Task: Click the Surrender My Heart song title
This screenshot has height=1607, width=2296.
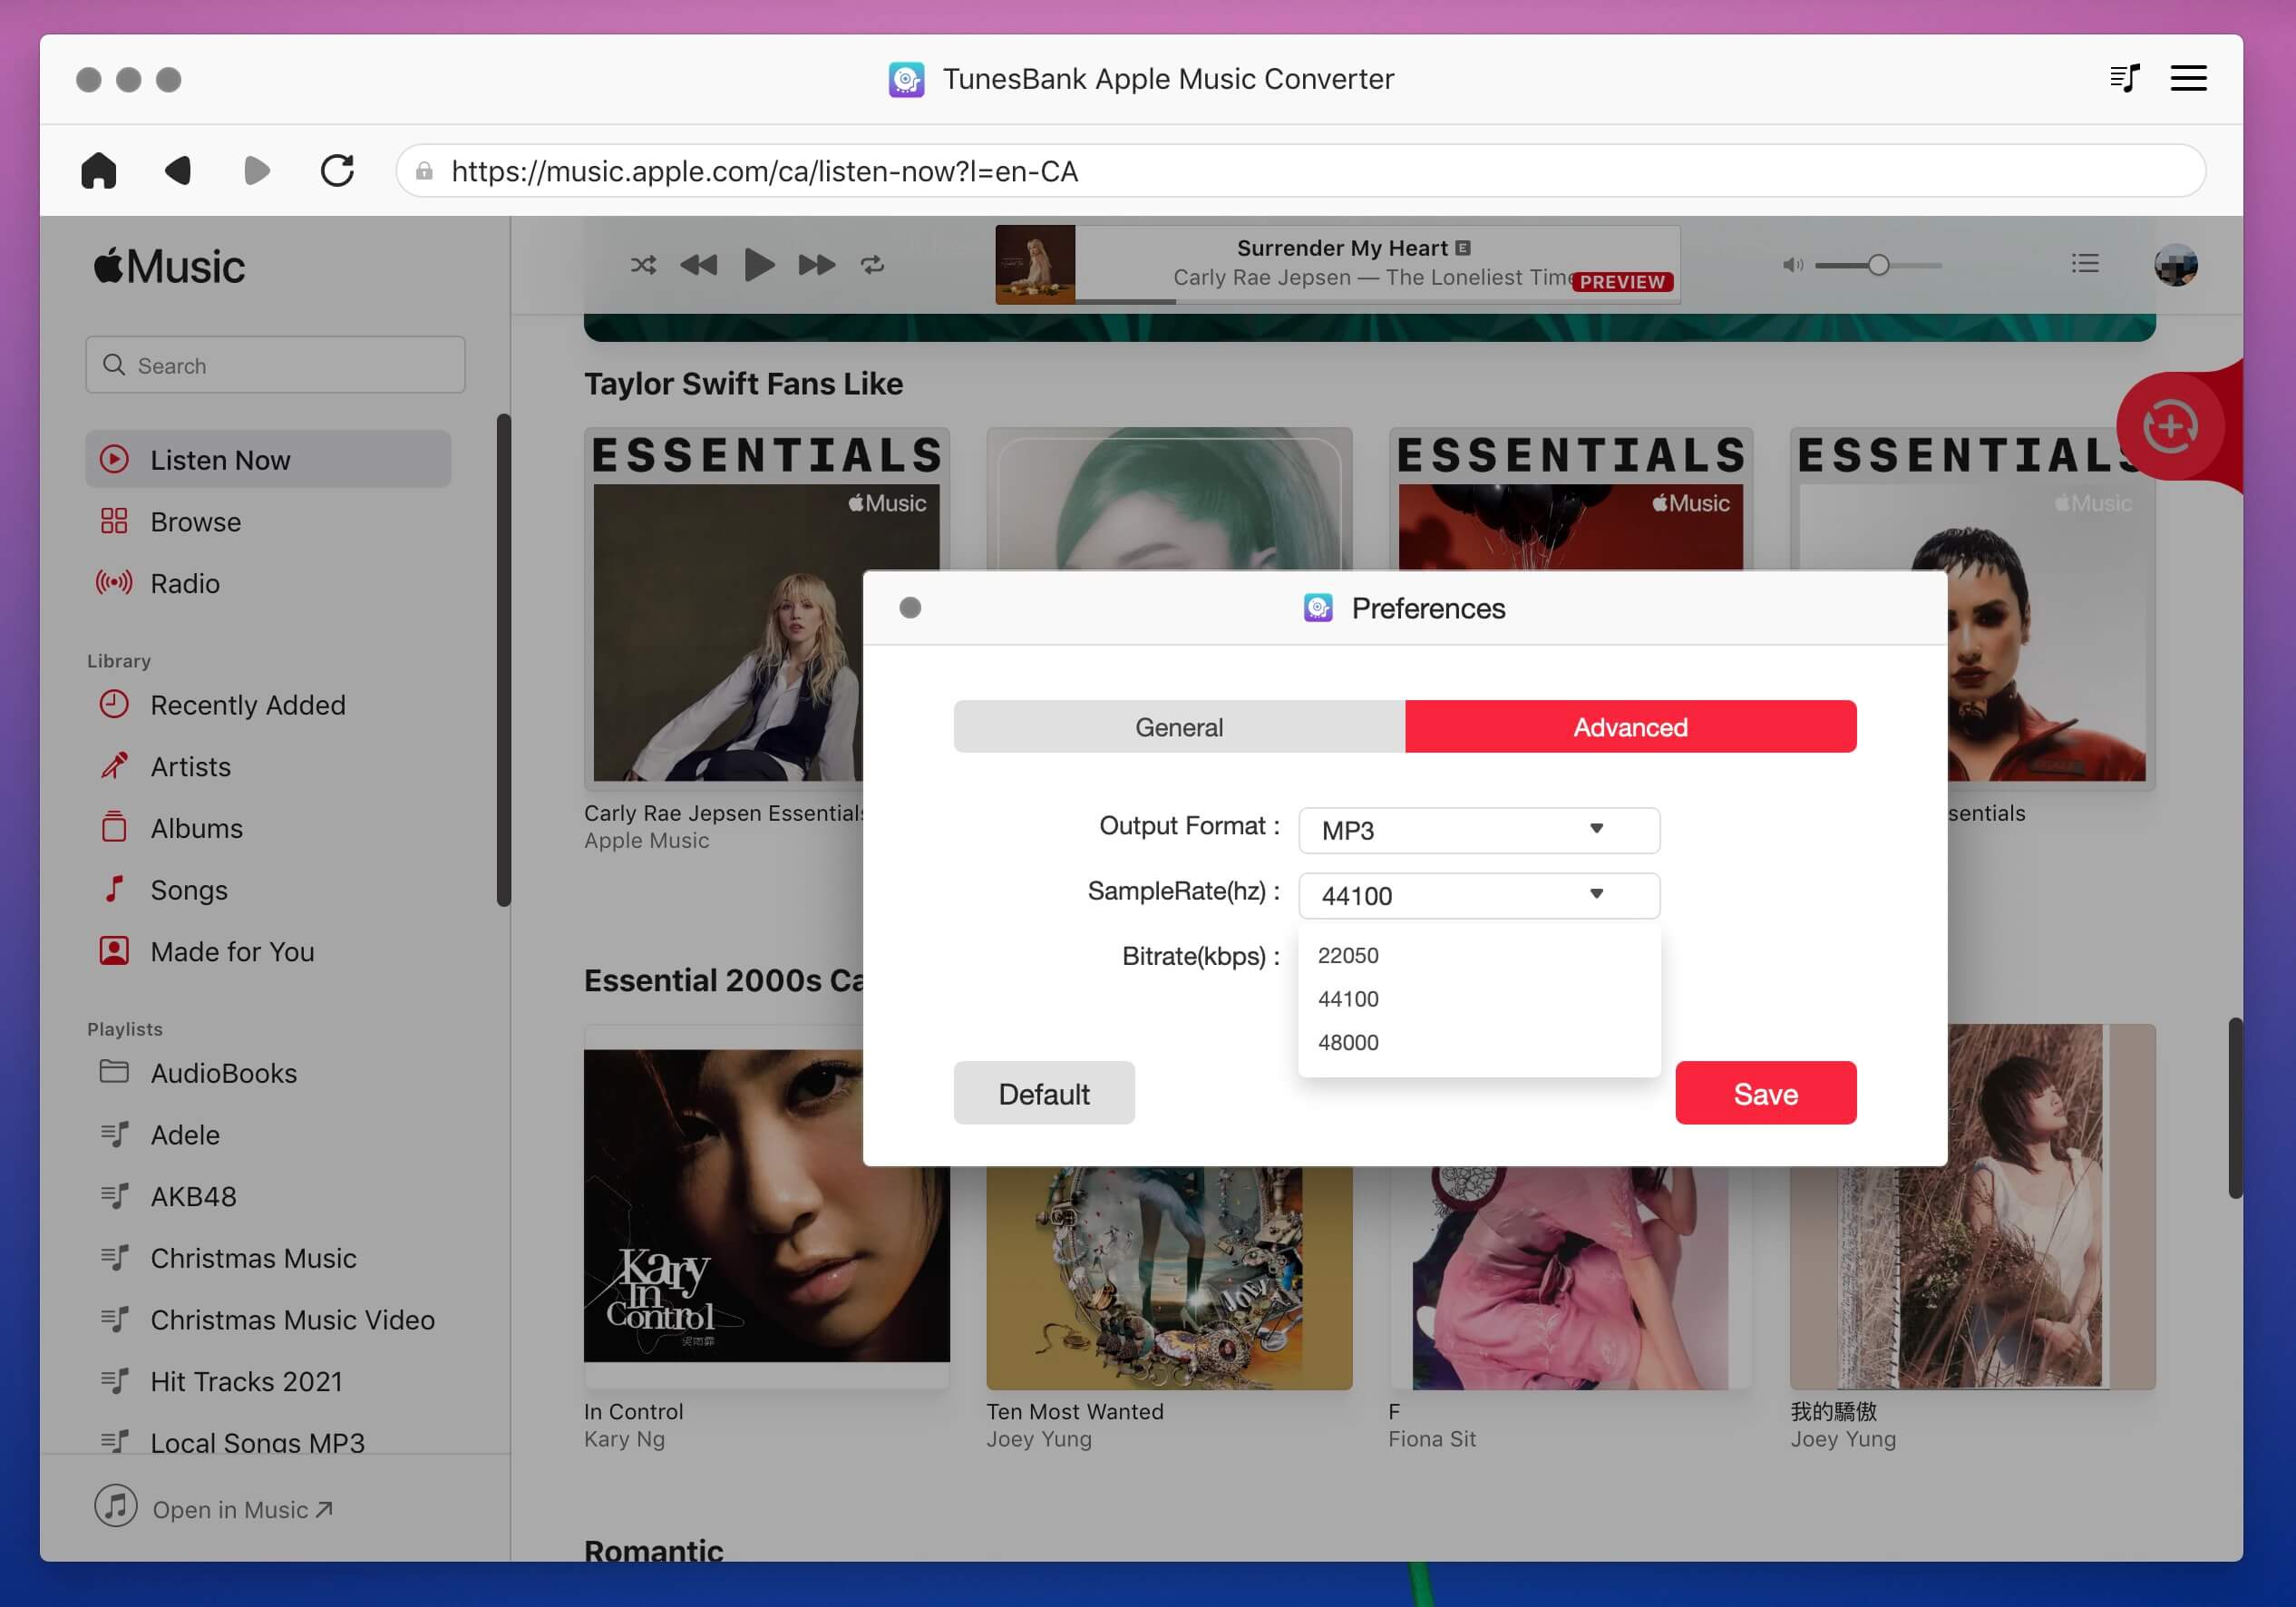Action: (x=1342, y=248)
